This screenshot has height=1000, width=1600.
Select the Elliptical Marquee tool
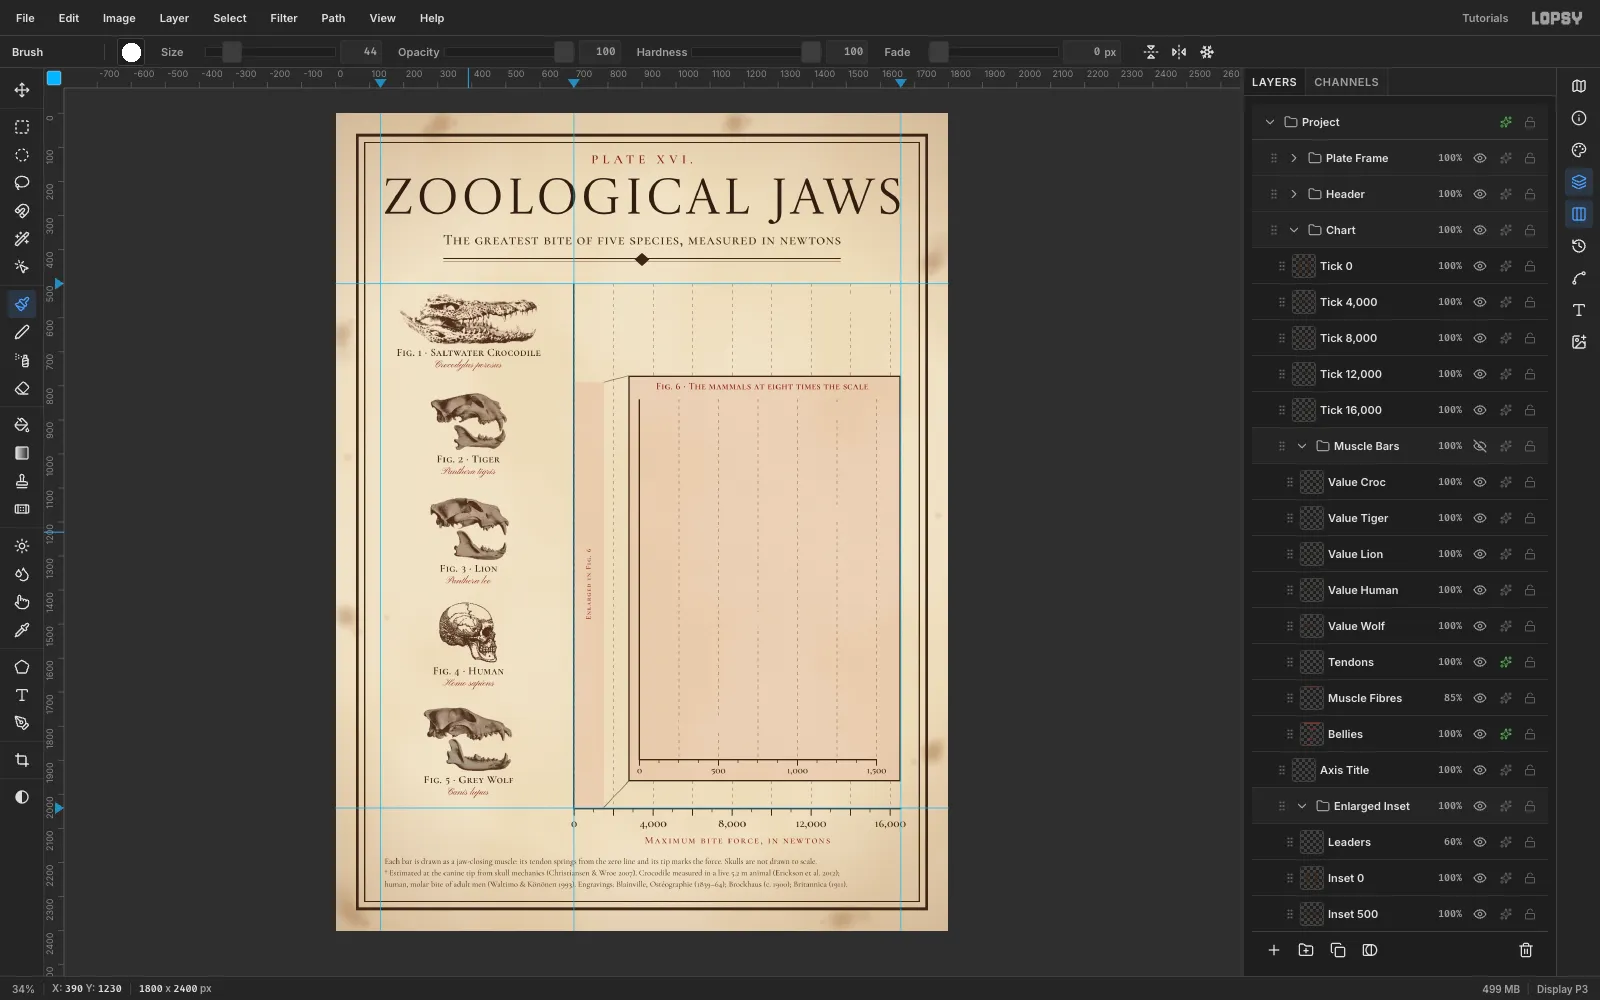21,155
